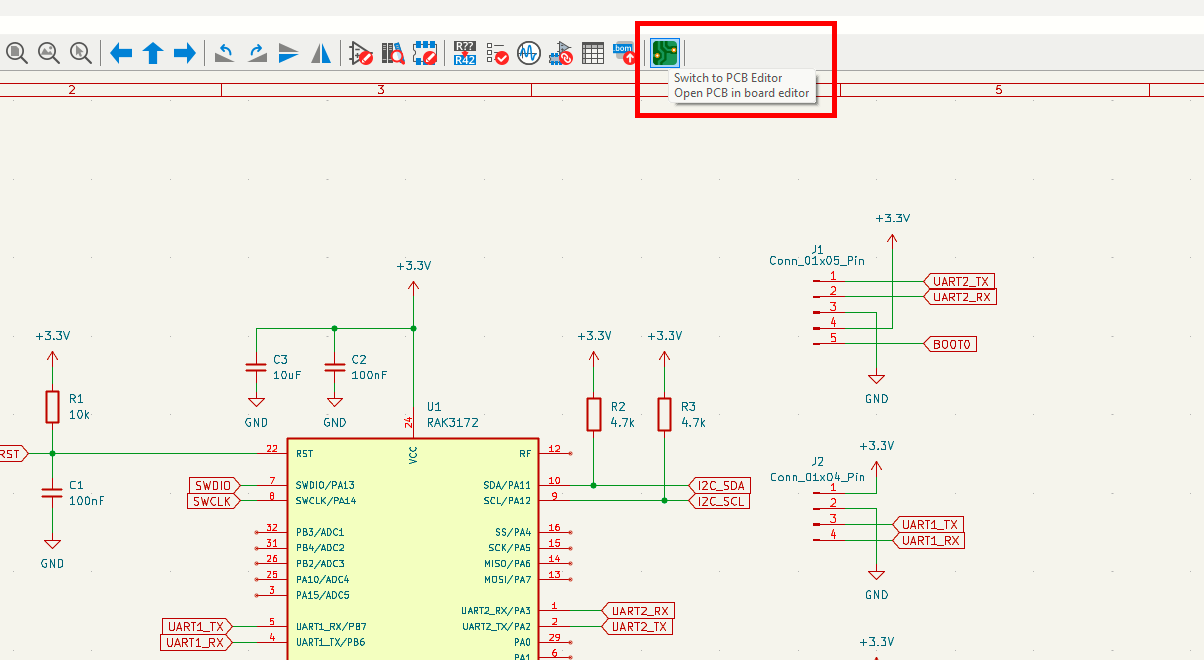Click UART1_TX label left of U1 pin 5
1204x660 pixels.
click(197, 627)
